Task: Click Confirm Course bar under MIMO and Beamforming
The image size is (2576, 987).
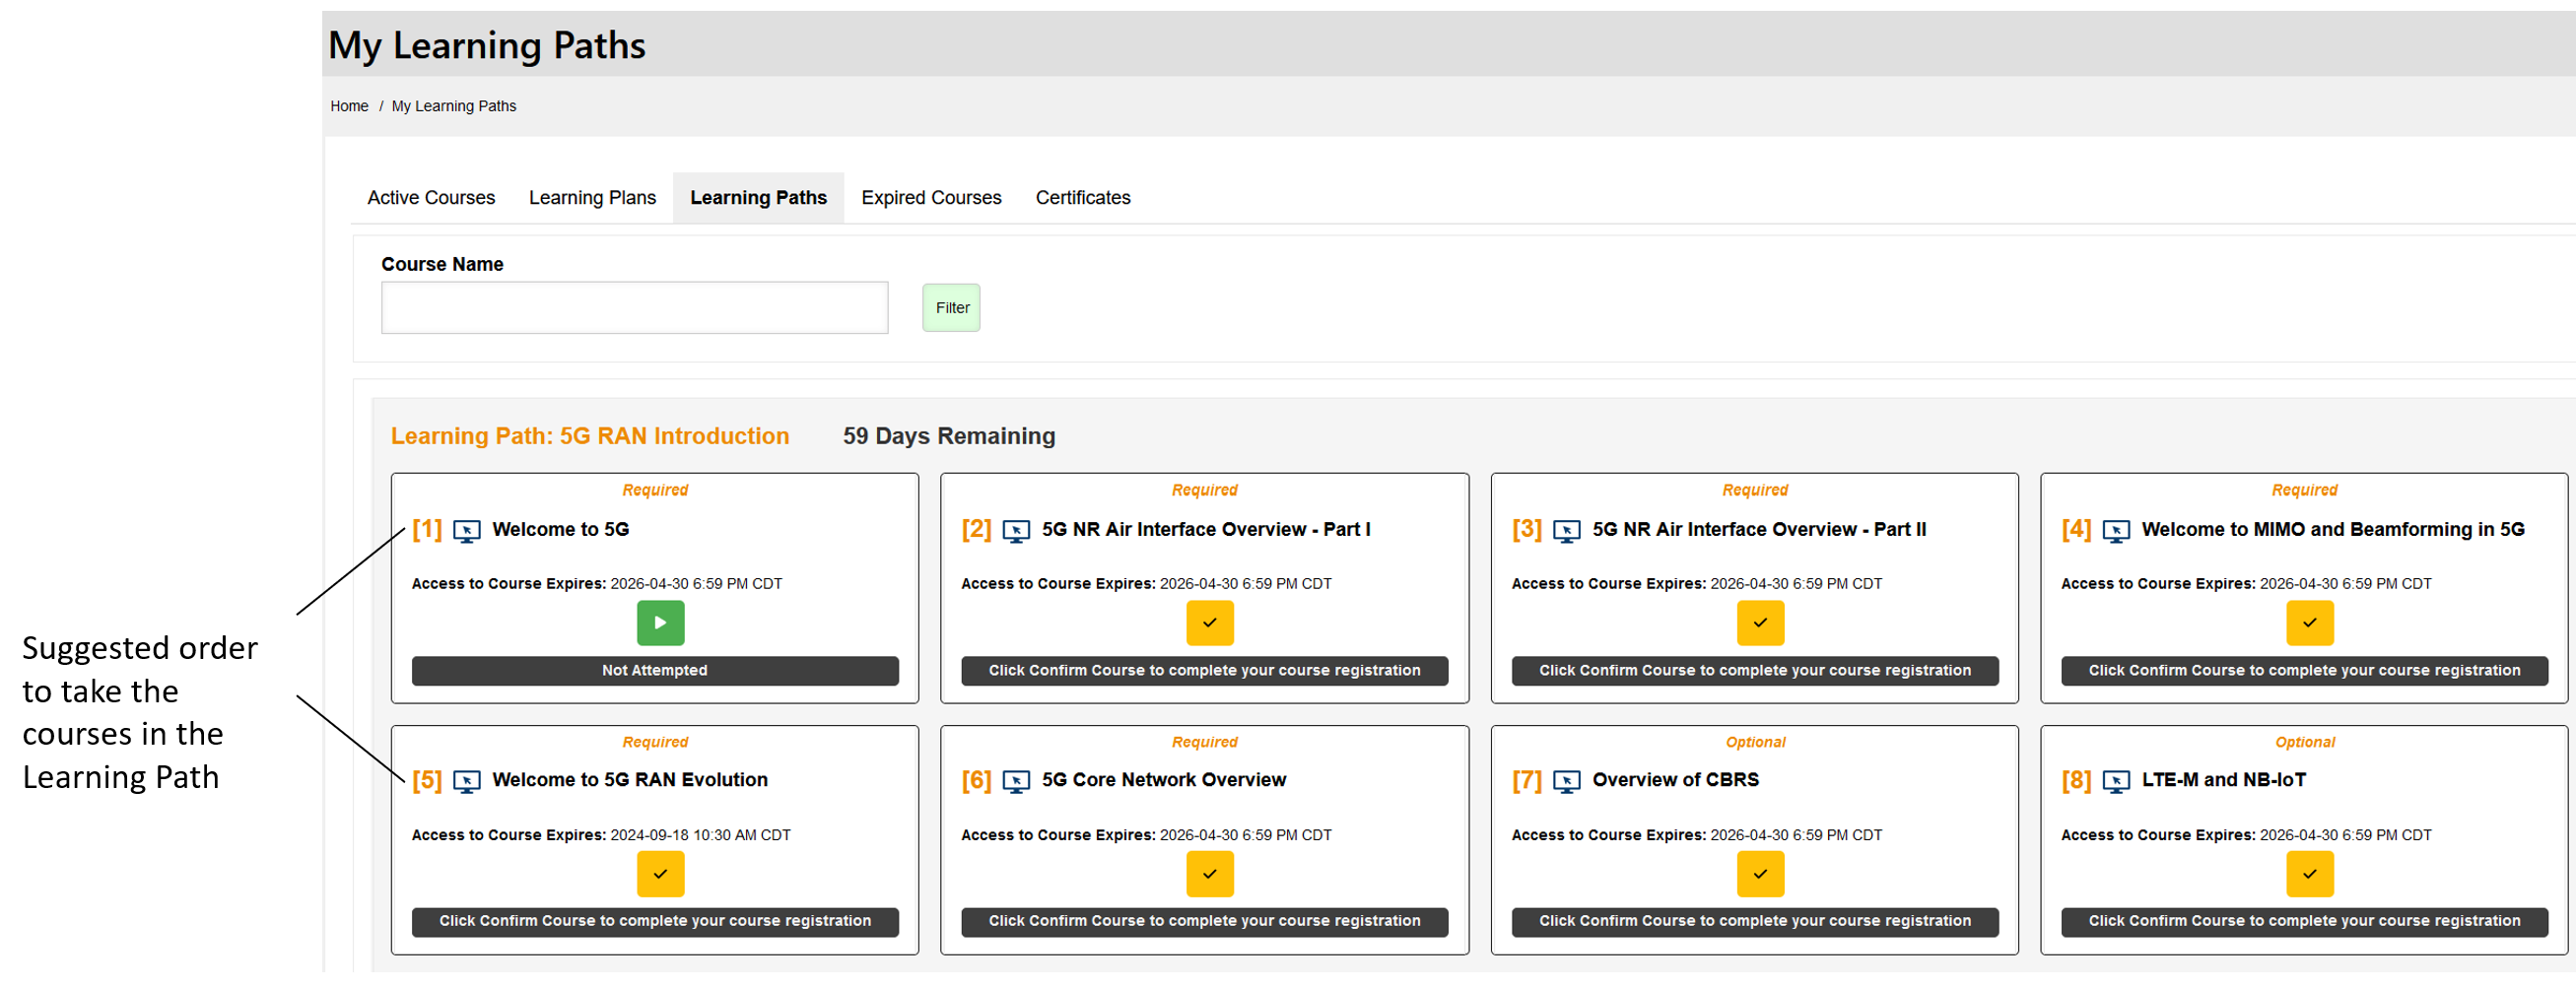Action: pos(2304,671)
